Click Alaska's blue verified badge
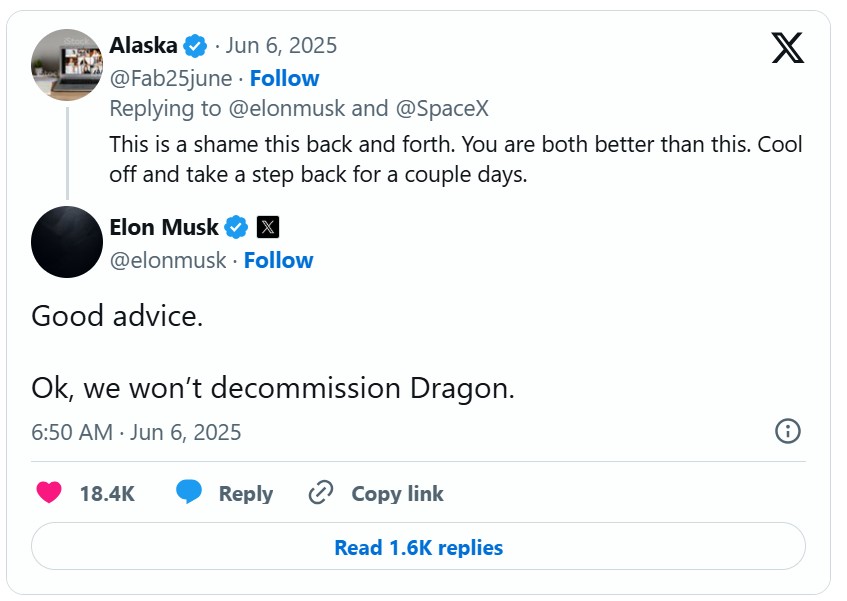847x601 pixels. coord(196,46)
